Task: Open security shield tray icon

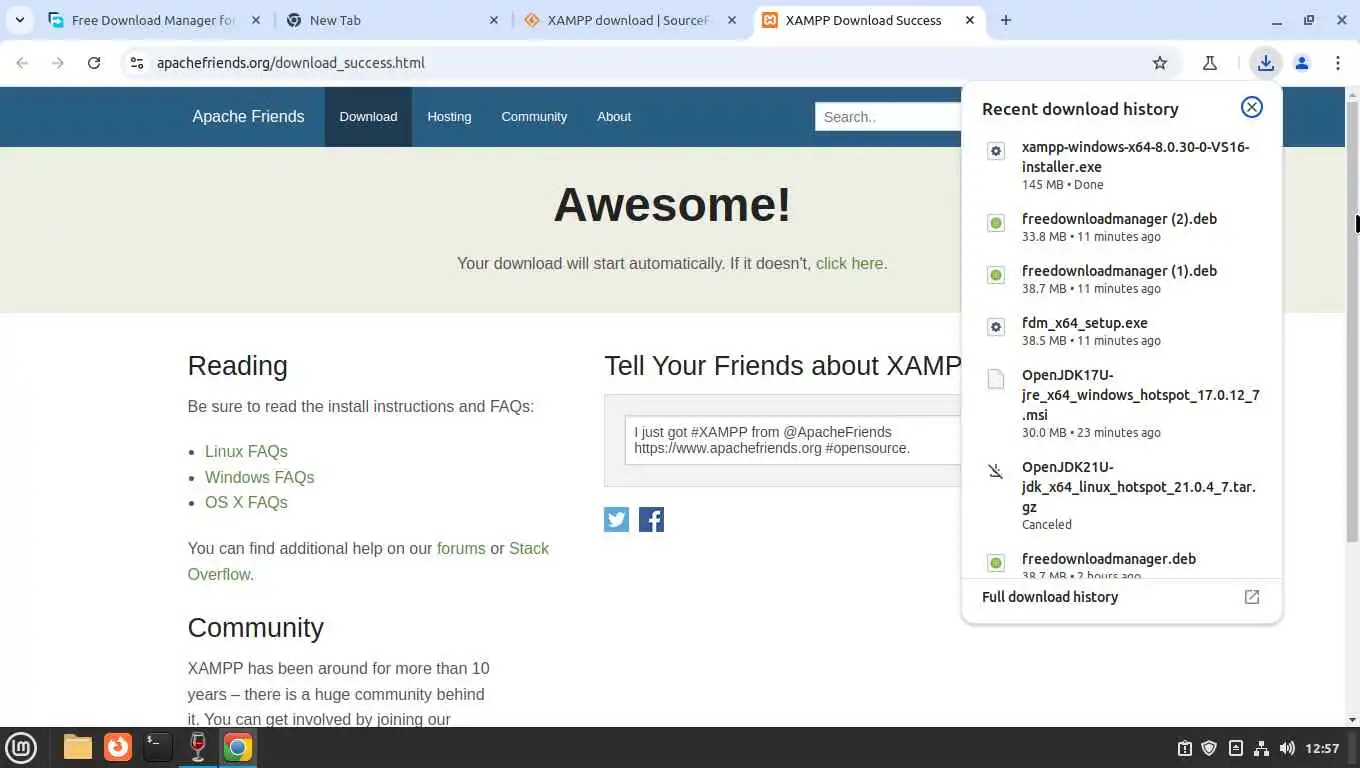Action: (1209, 748)
